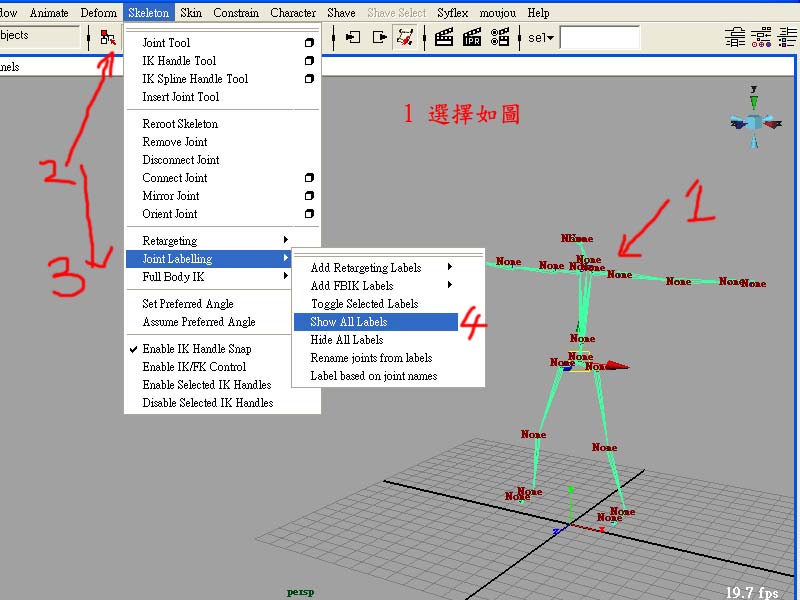The image size is (800, 600).
Task: Click the render current frame clapboard icon
Action: (x=444, y=37)
